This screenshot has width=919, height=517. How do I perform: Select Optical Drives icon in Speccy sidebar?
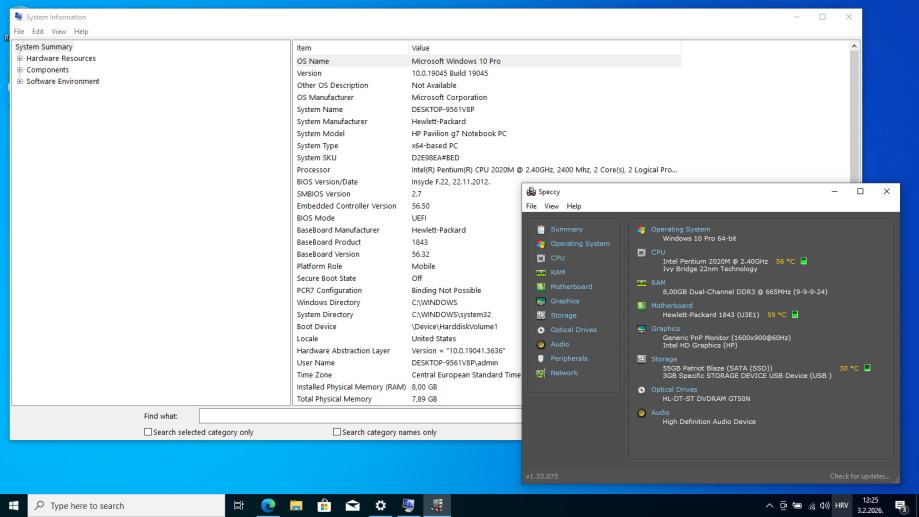(x=541, y=330)
